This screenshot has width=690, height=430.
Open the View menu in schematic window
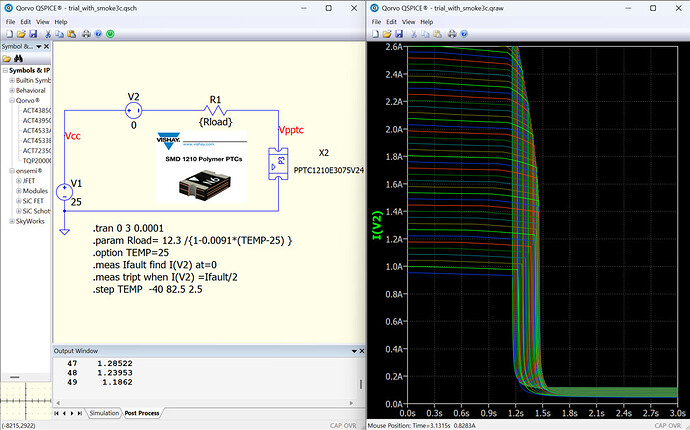[43, 22]
